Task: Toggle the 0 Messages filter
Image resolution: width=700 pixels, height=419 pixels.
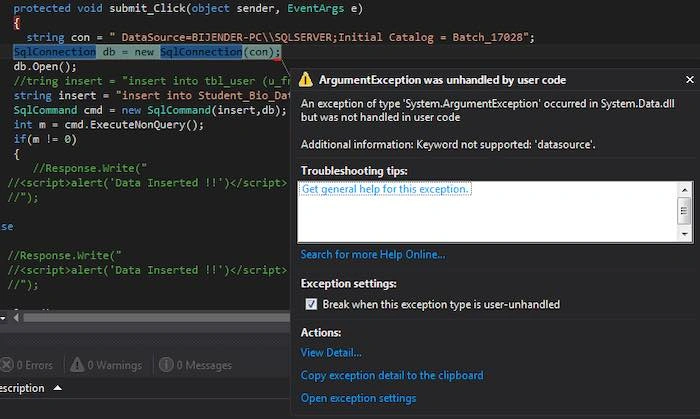Action: click(196, 365)
